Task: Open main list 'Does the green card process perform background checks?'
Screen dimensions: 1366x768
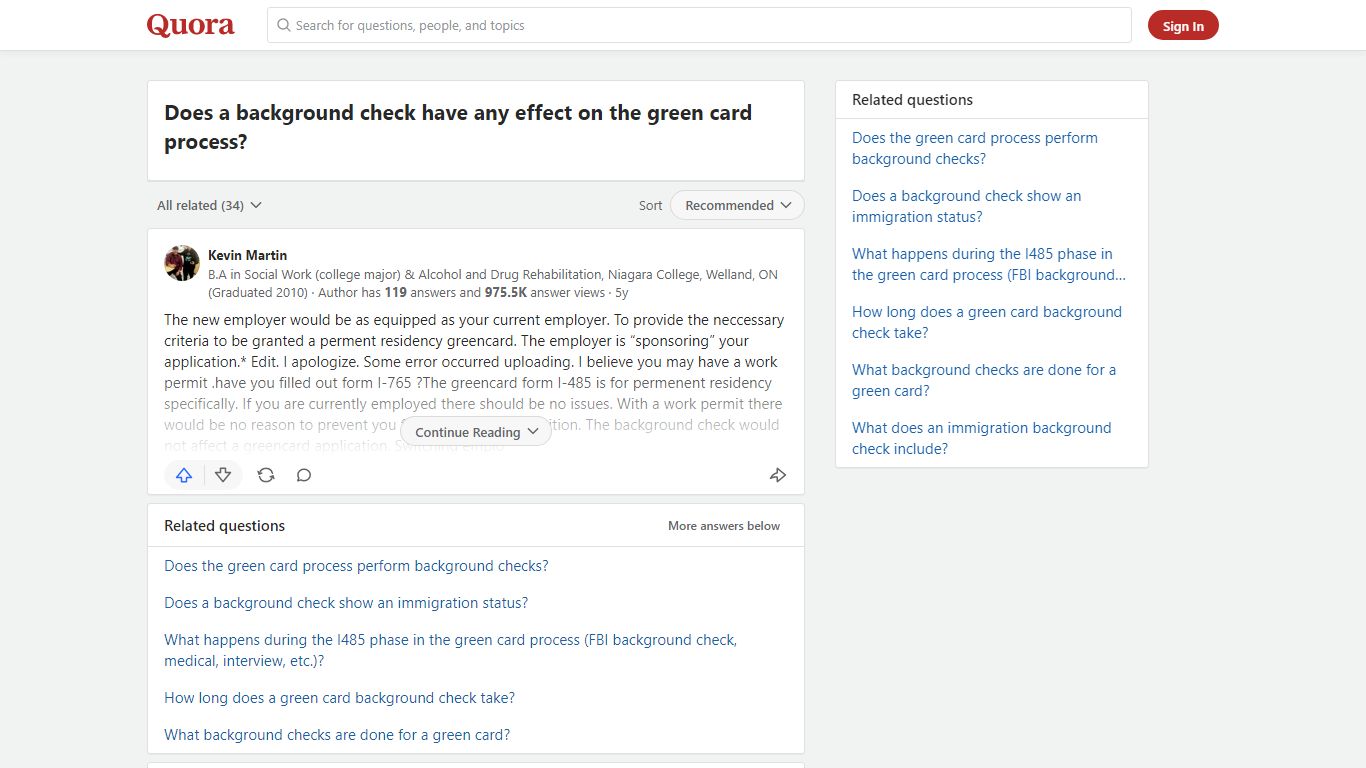Action: [356, 566]
